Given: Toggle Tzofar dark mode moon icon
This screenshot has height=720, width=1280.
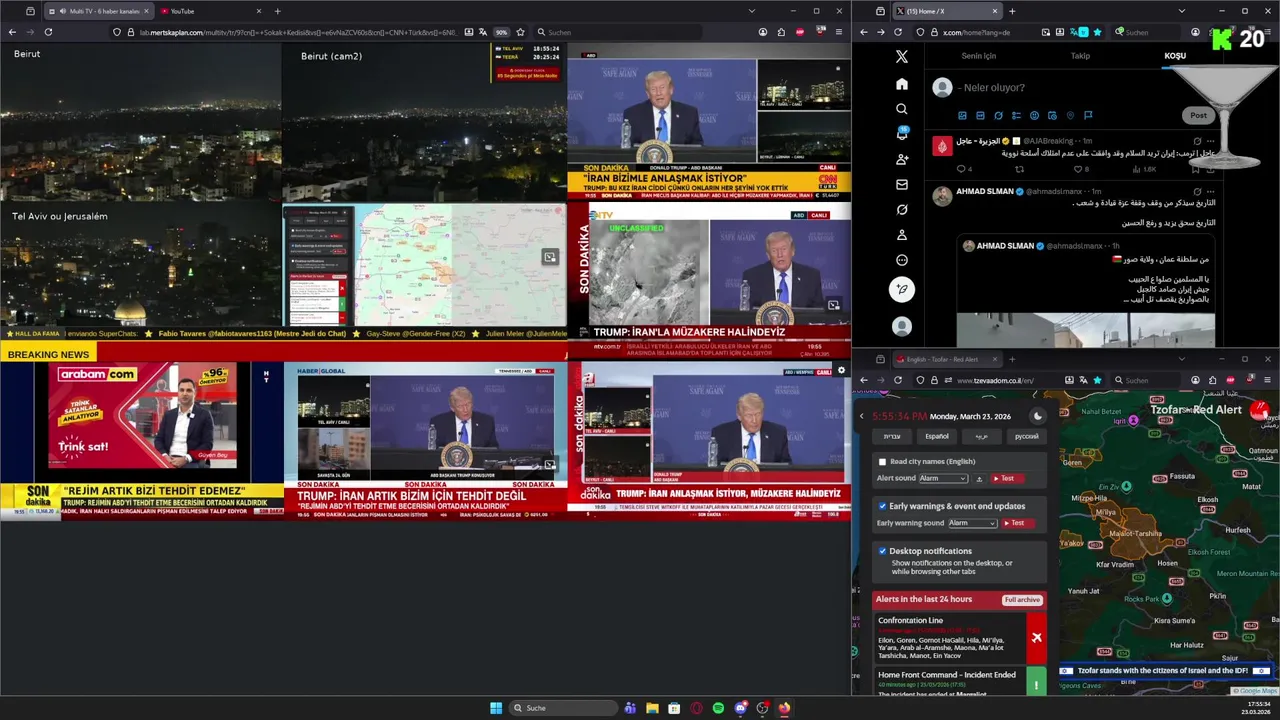Looking at the screenshot, I should click(1038, 416).
